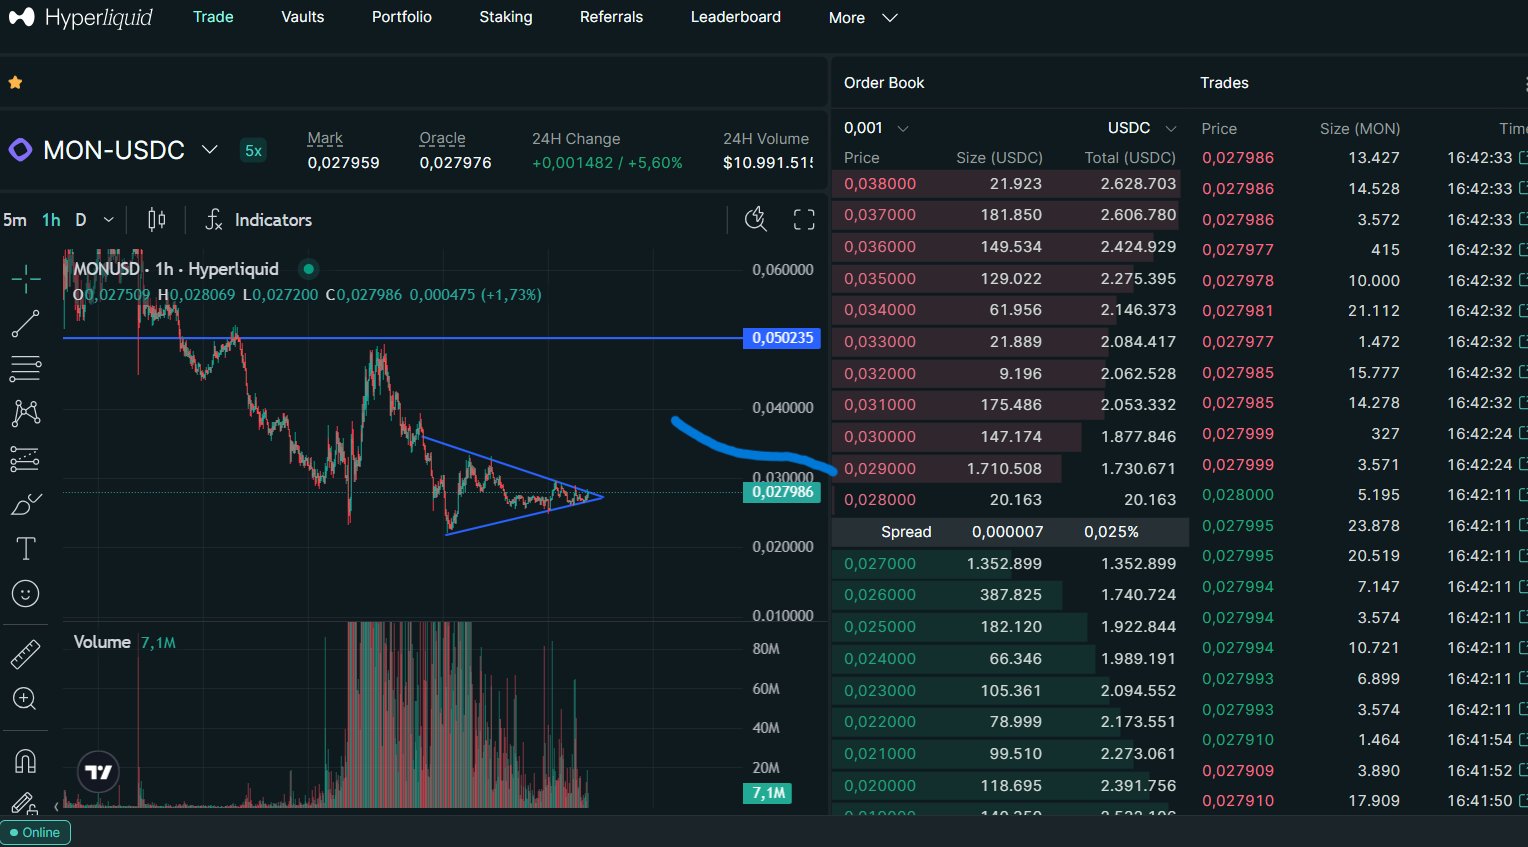
Task: Open the Staking page
Action: [x=506, y=17]
